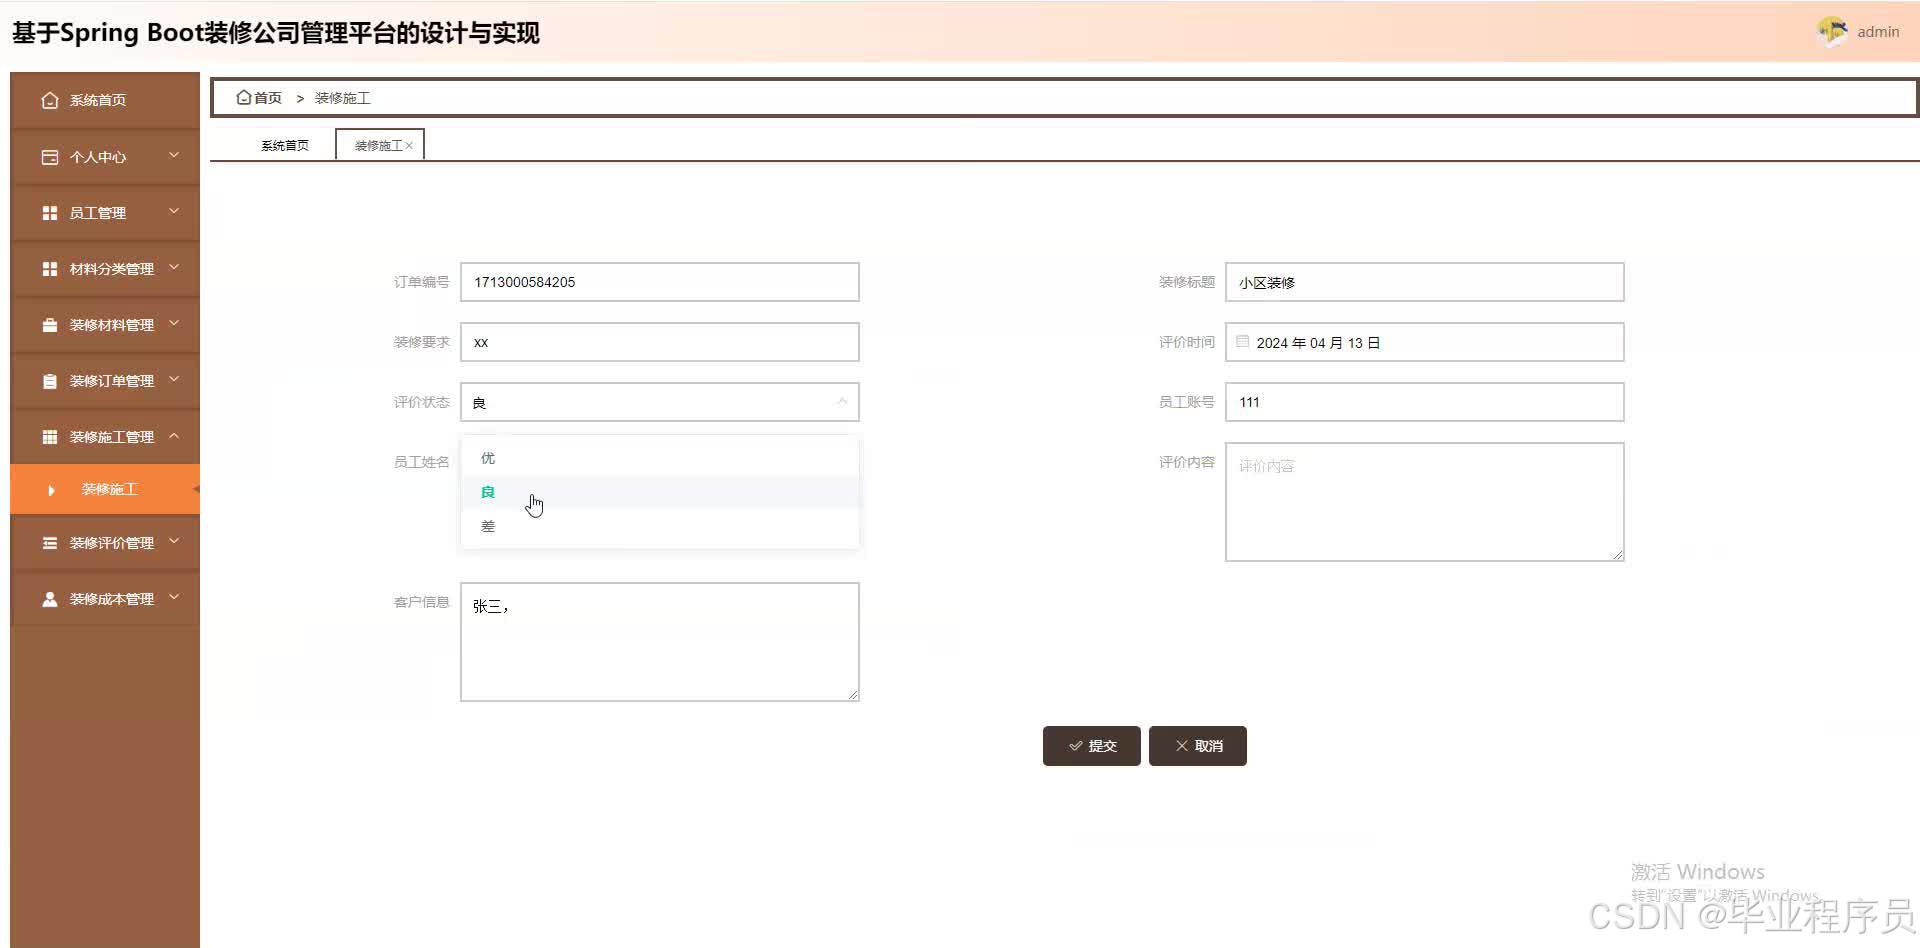
Task: Switch to the 系统首页 tab
Action: point(285,146)
